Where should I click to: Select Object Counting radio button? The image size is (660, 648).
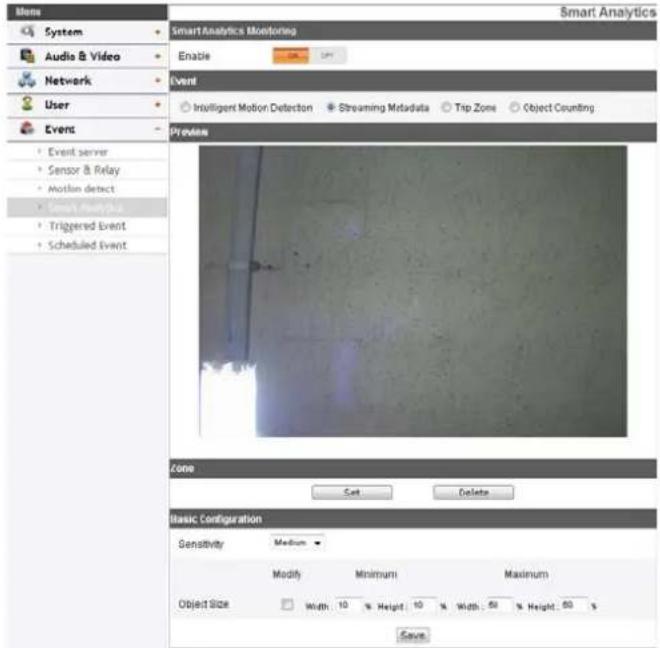(514, 107)
